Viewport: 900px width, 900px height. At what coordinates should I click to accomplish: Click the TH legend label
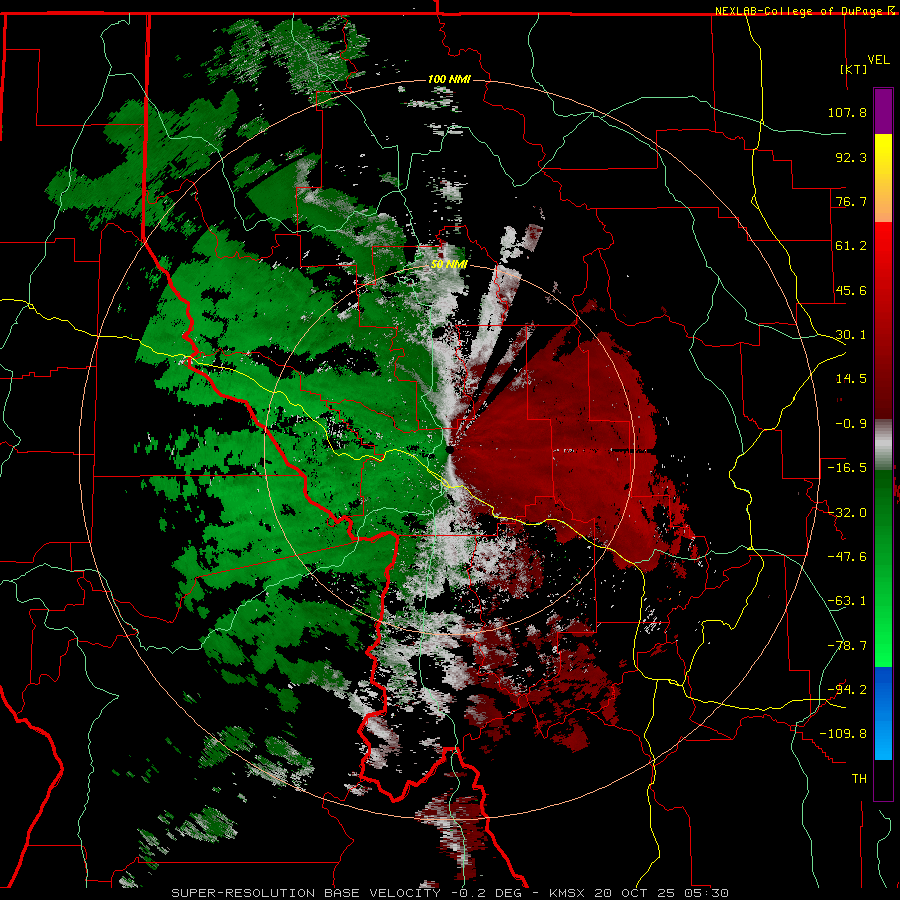(859, 779)
